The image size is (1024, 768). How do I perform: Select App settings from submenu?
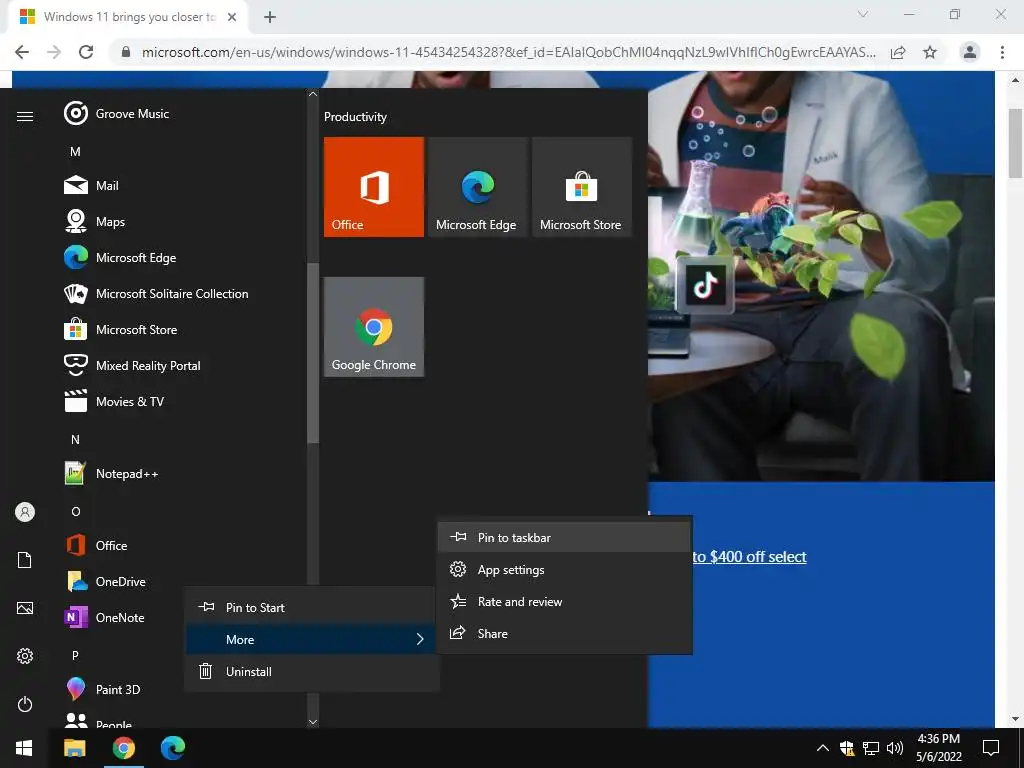564,569
